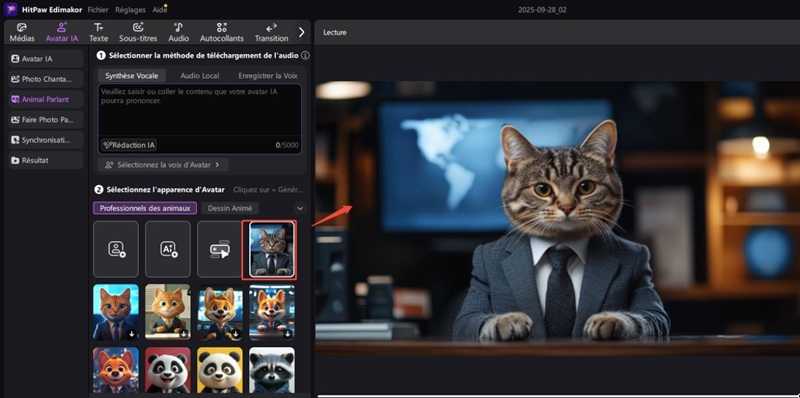The image size is (800, 398).
Task: Open the Sous-titres tab
Action: click(138, 33)
